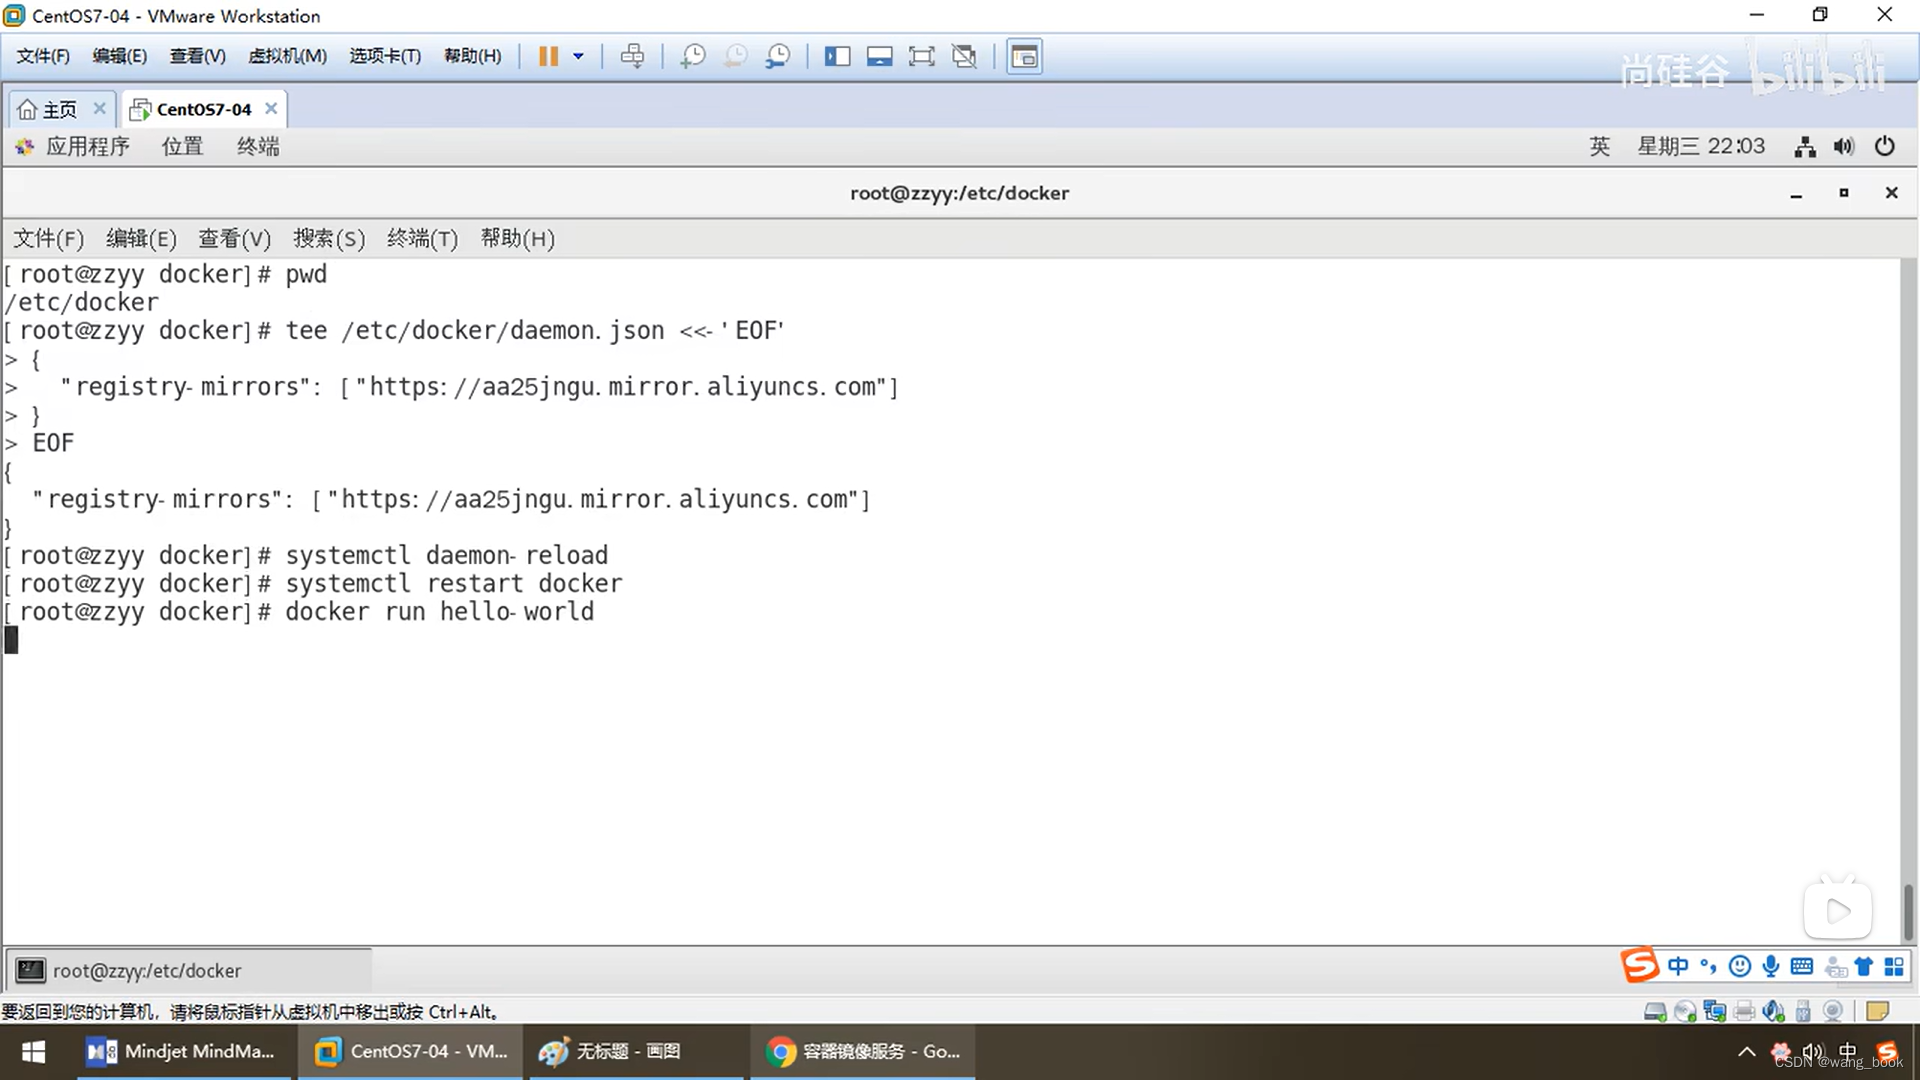Click the Send Ctrl+Alt+Del toolbar icon
Image resolution: width=1920 pixels, height=1080 pixels.
click(632, 56)
